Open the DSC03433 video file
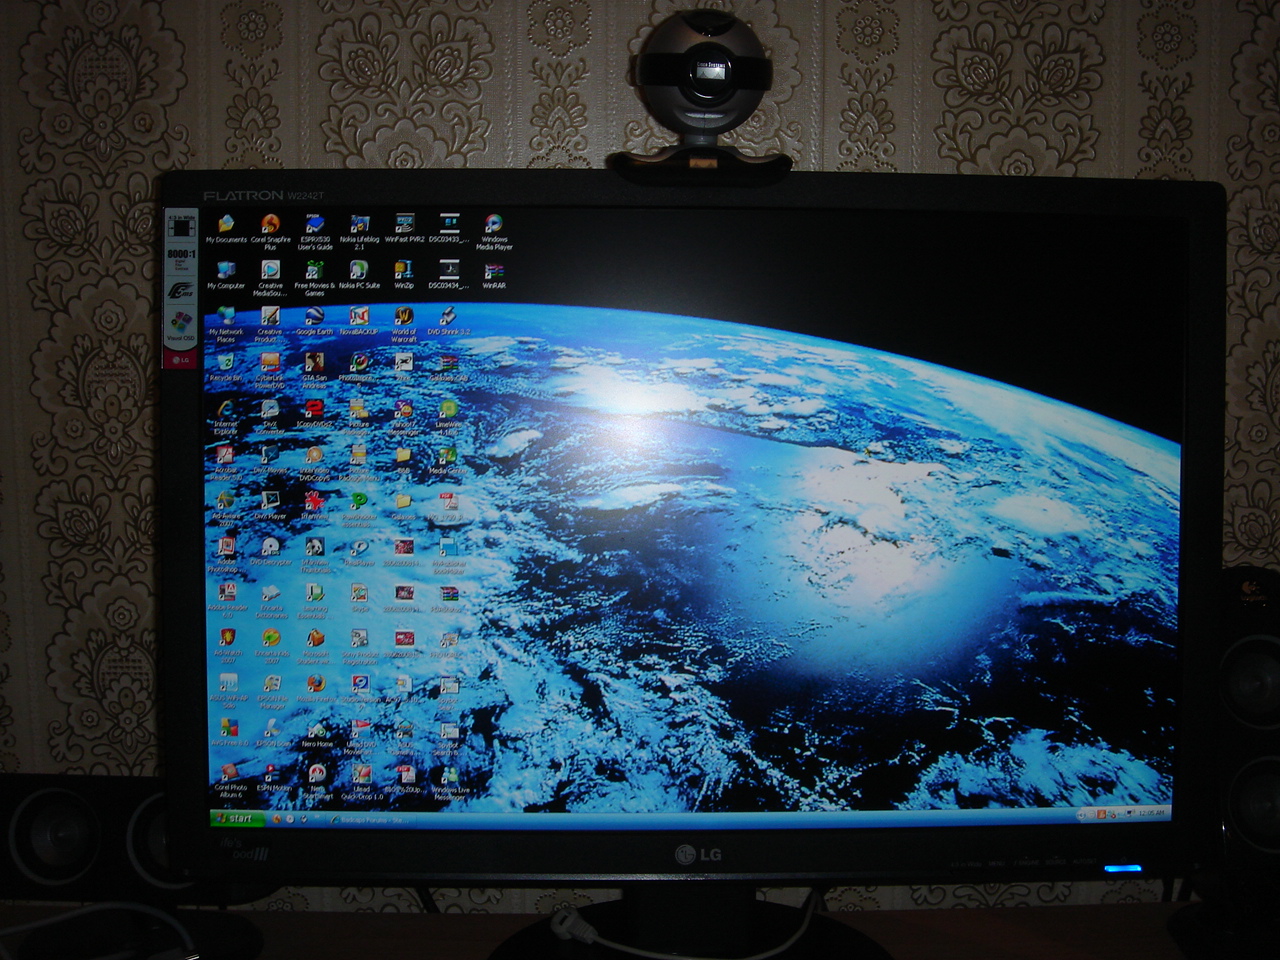This screenshot has height=960, width=1280. [449, 229]
